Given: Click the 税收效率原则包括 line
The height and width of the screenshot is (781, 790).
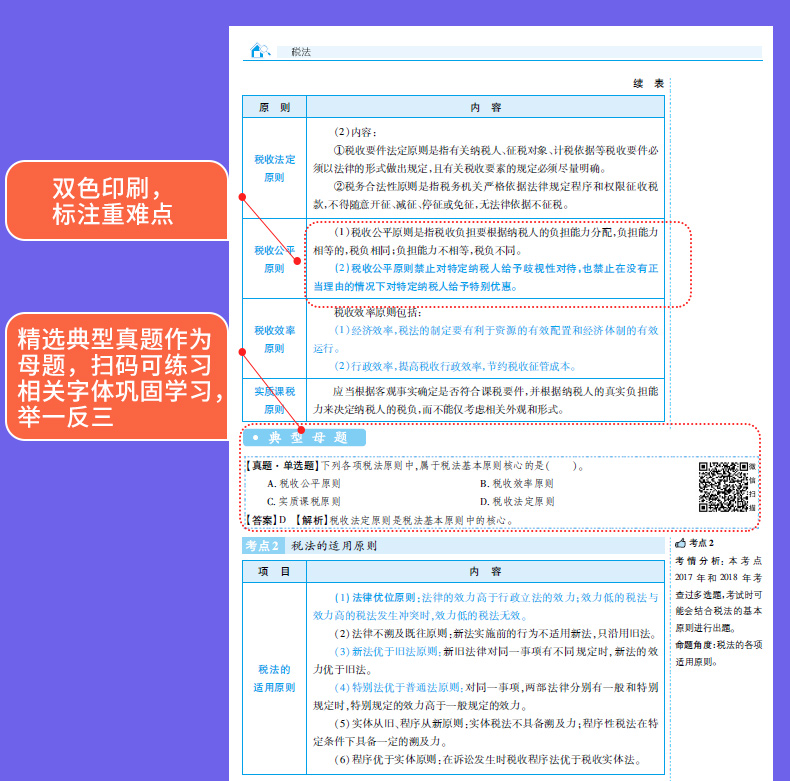Looking at the screenshot, I should [x=377, y=312].
